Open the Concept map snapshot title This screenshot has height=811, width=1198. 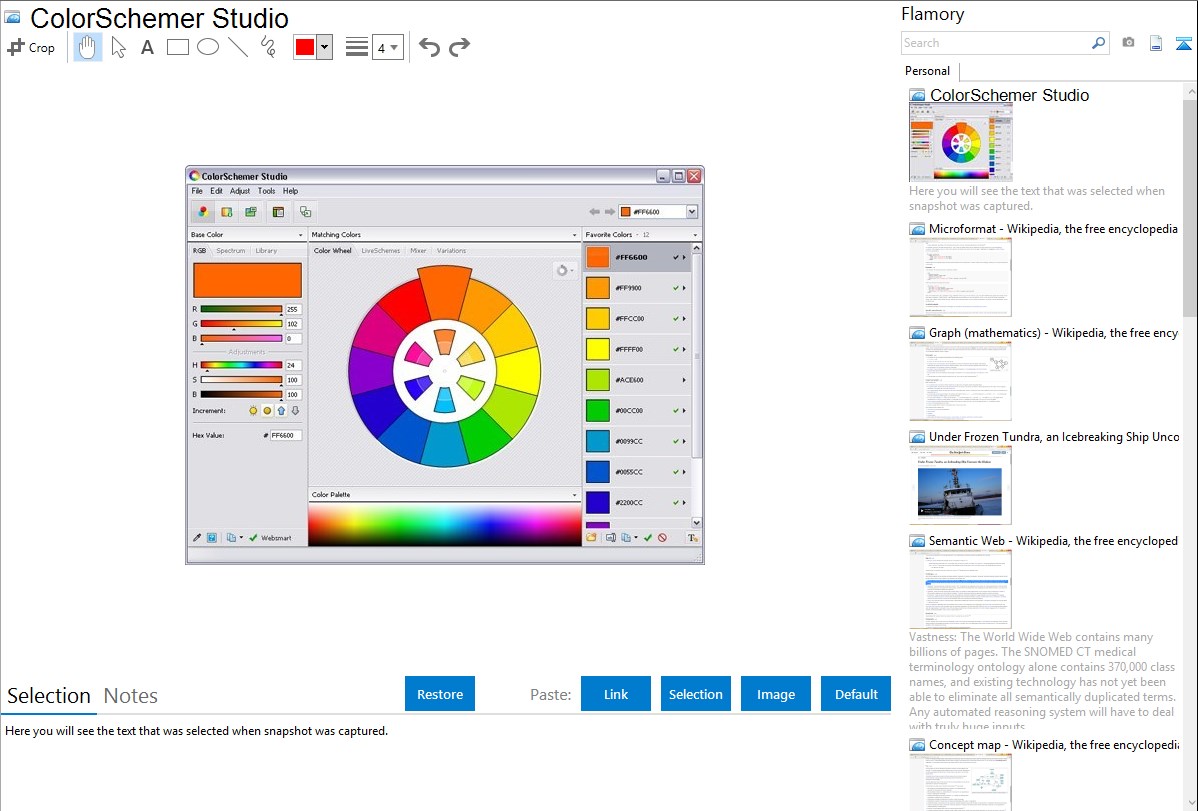coord(1054,745)
